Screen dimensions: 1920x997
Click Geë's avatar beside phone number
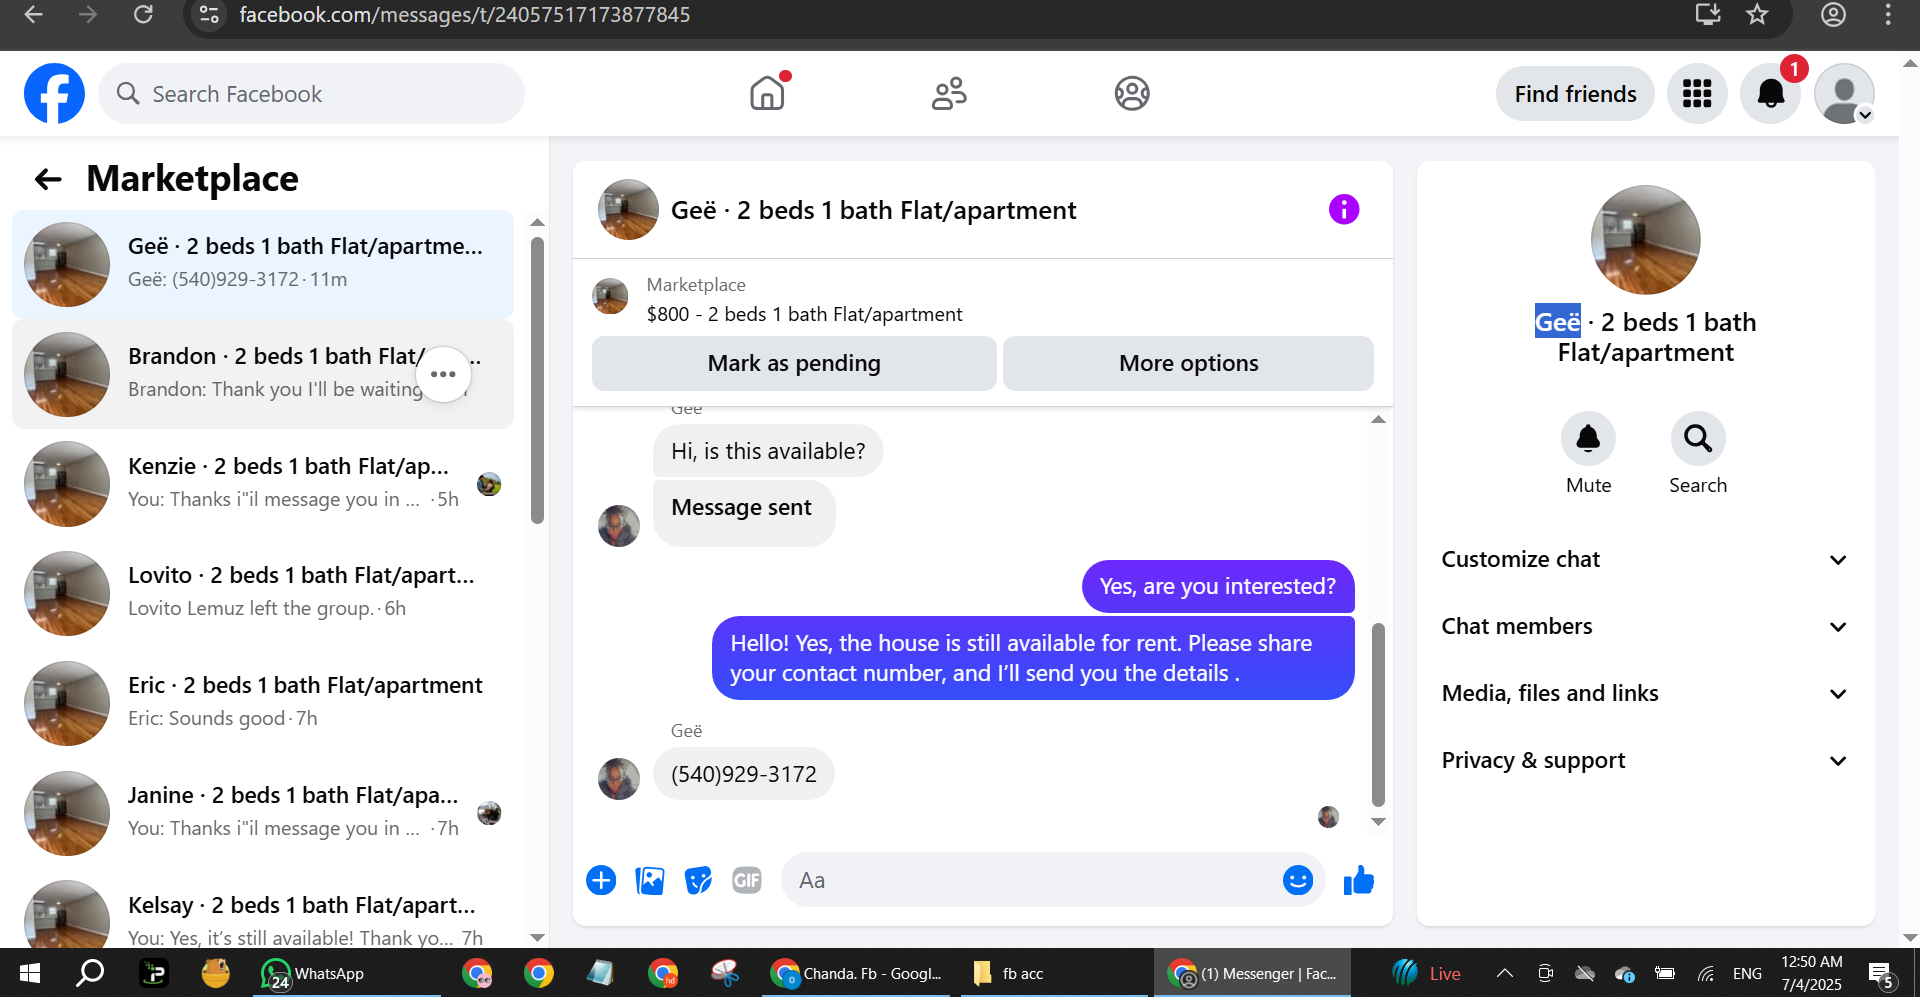619,779
